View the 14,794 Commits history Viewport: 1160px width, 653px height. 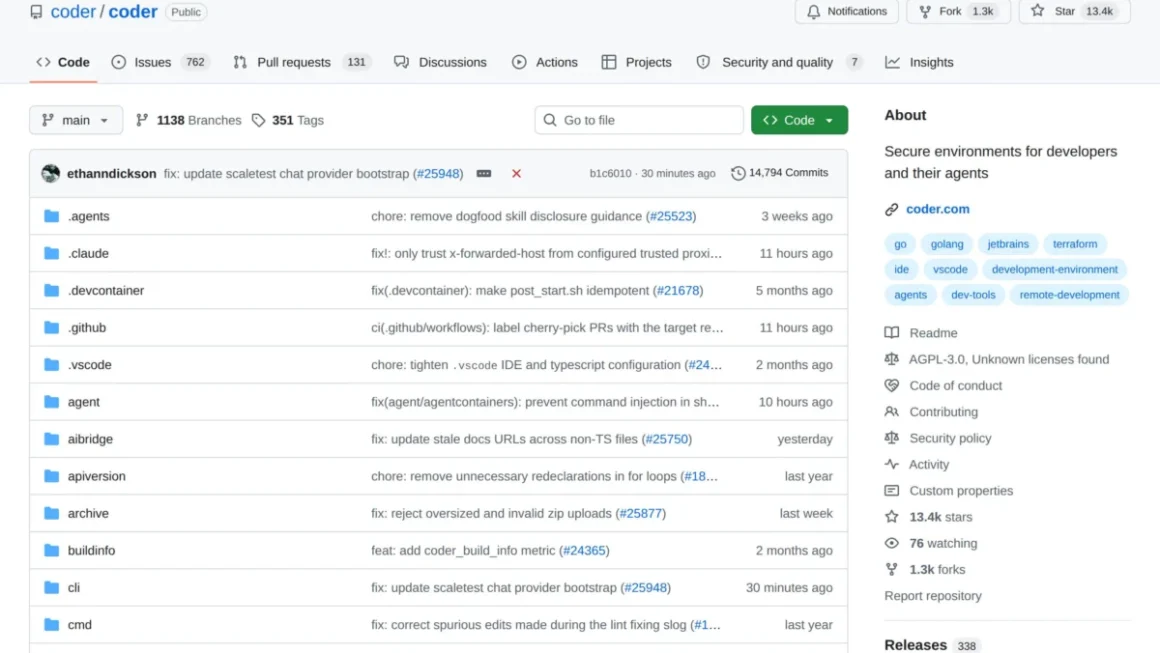[x=780, y=173]
